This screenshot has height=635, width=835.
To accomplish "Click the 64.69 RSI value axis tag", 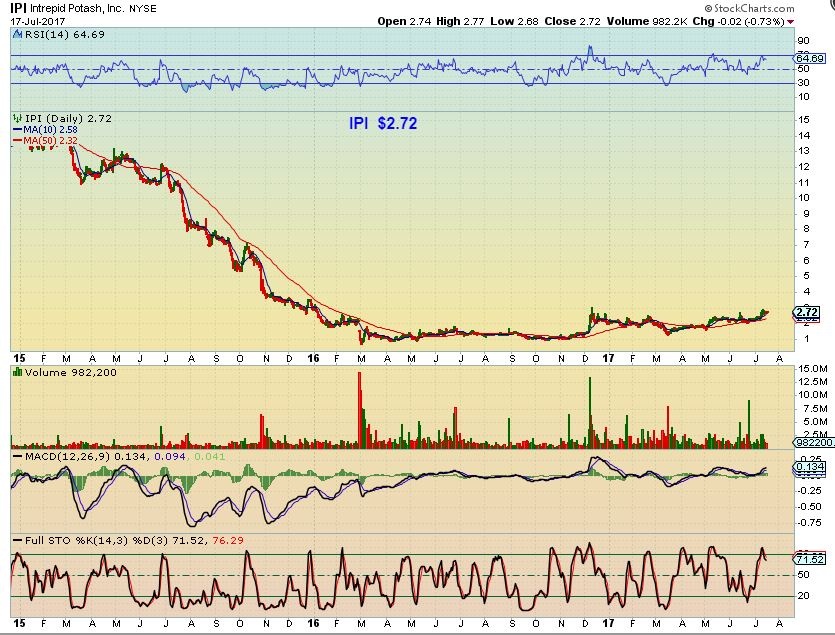I will (807, 59).
